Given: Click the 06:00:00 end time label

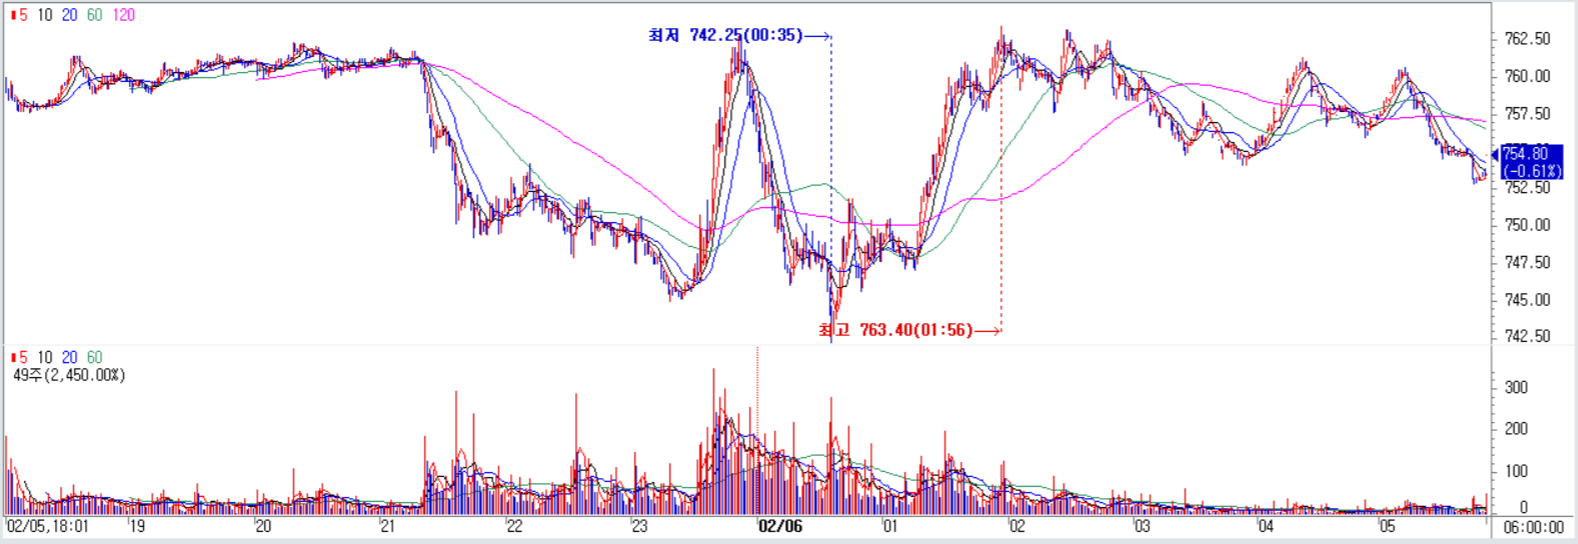Looking at the screenshot, I should (1533, 527).
